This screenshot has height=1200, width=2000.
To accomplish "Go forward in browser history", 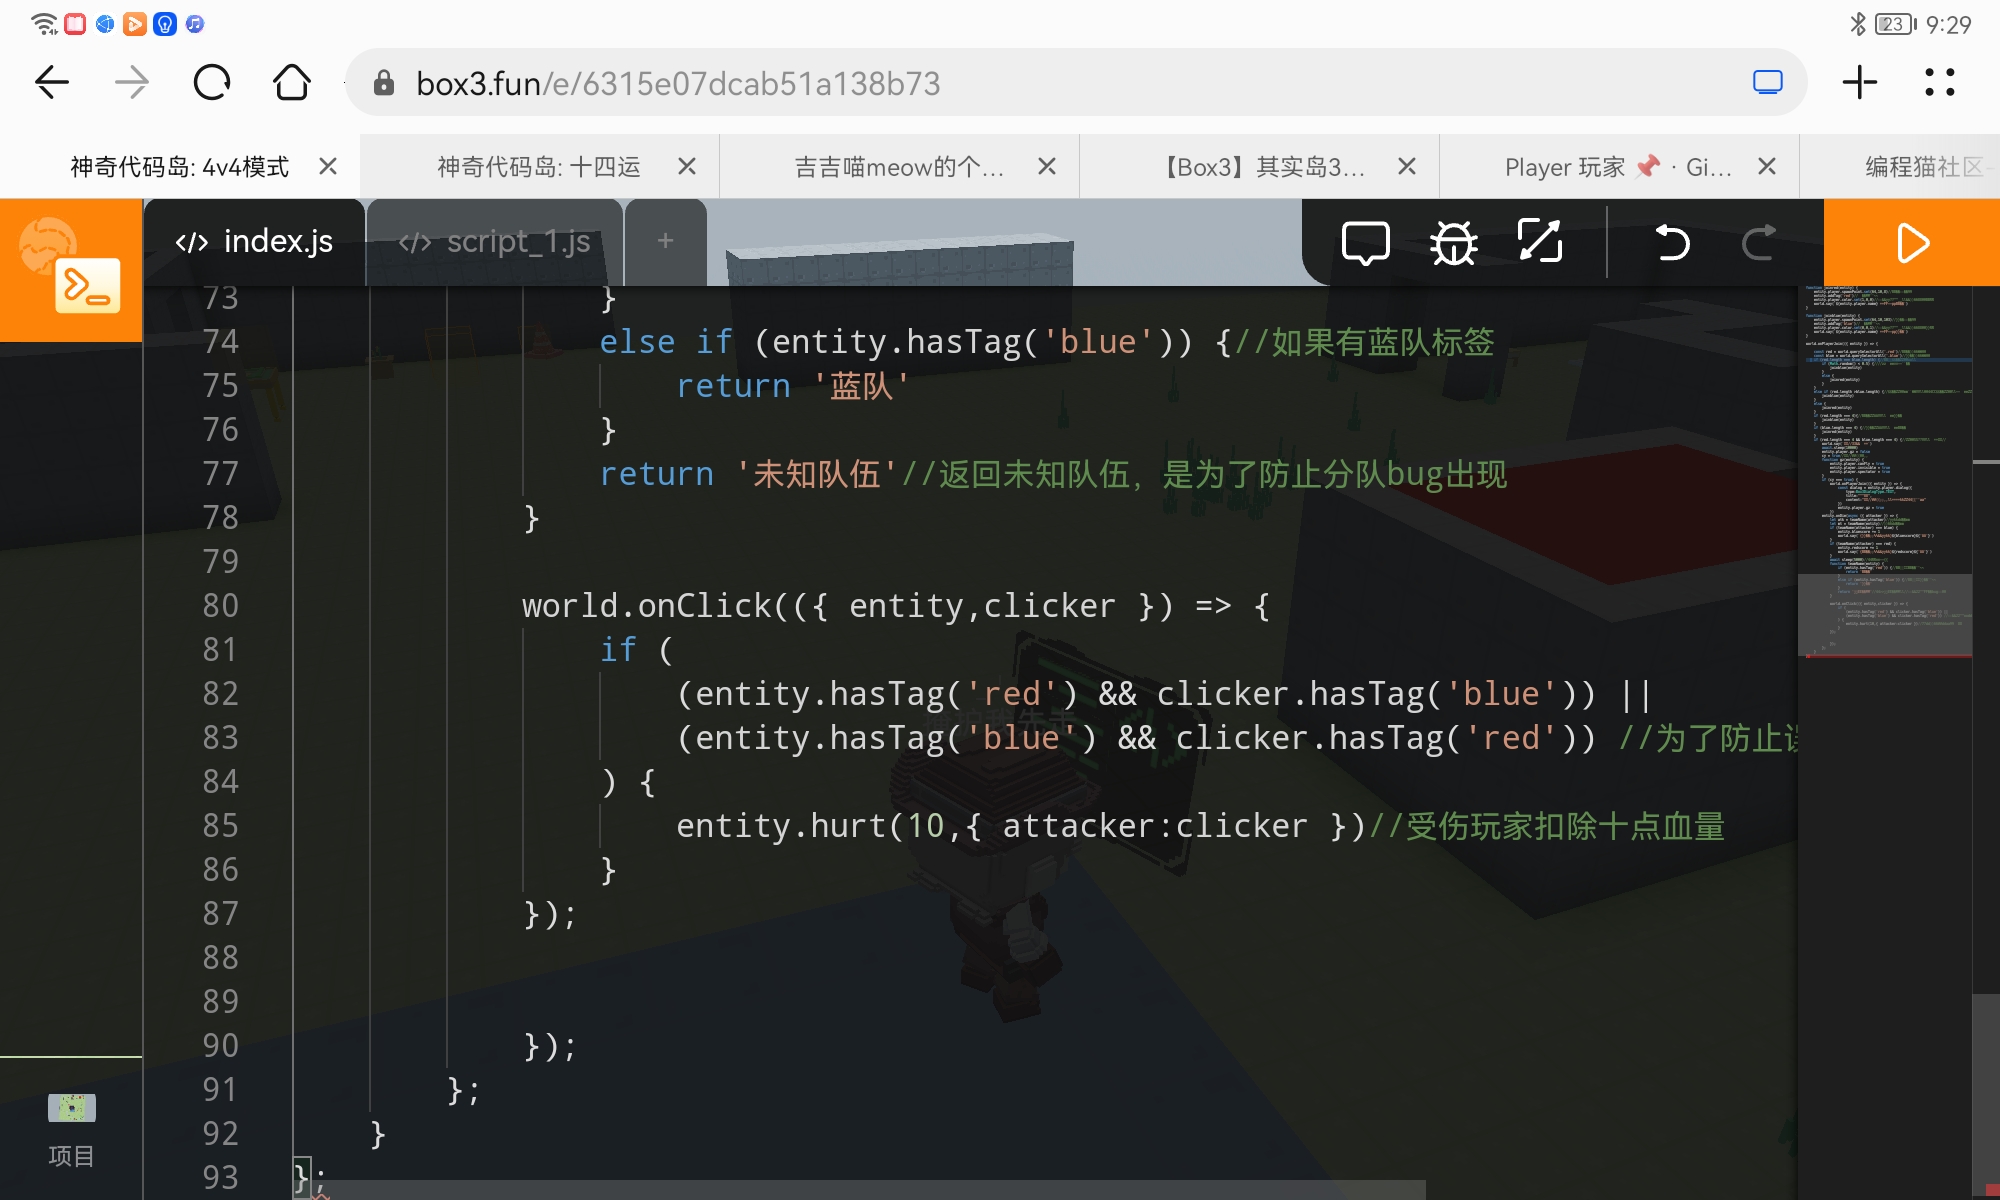I will point(132,83).
